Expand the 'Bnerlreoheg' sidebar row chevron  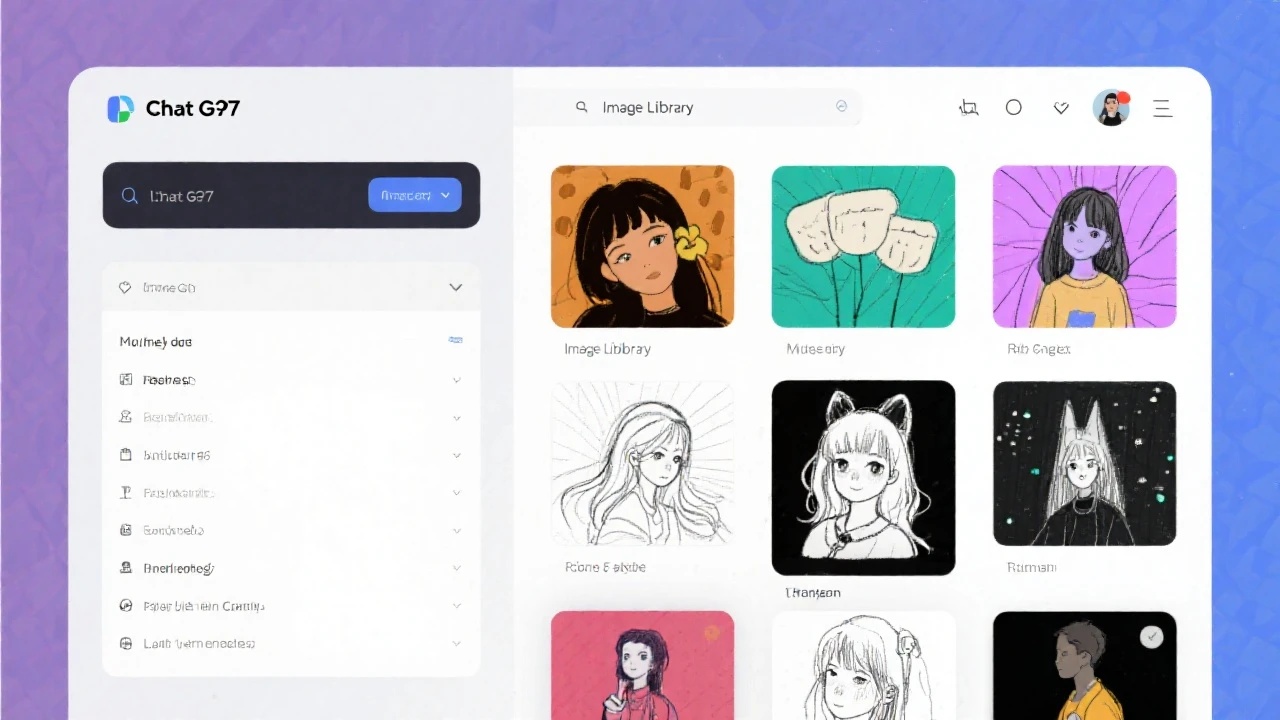pyautogui.click(x=457, y=568)
